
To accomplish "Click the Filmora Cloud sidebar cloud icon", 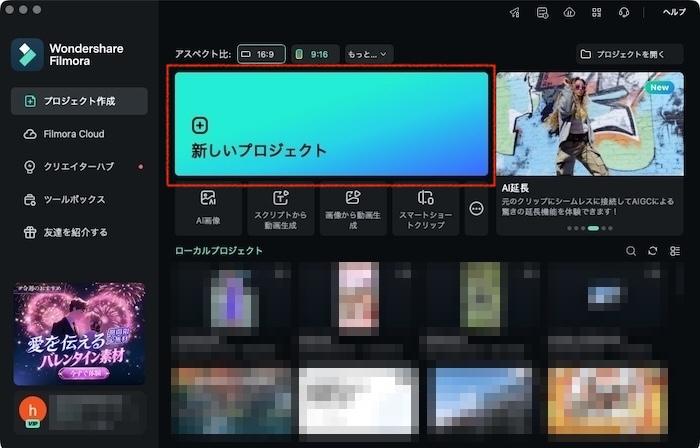I will coord(30,134).
